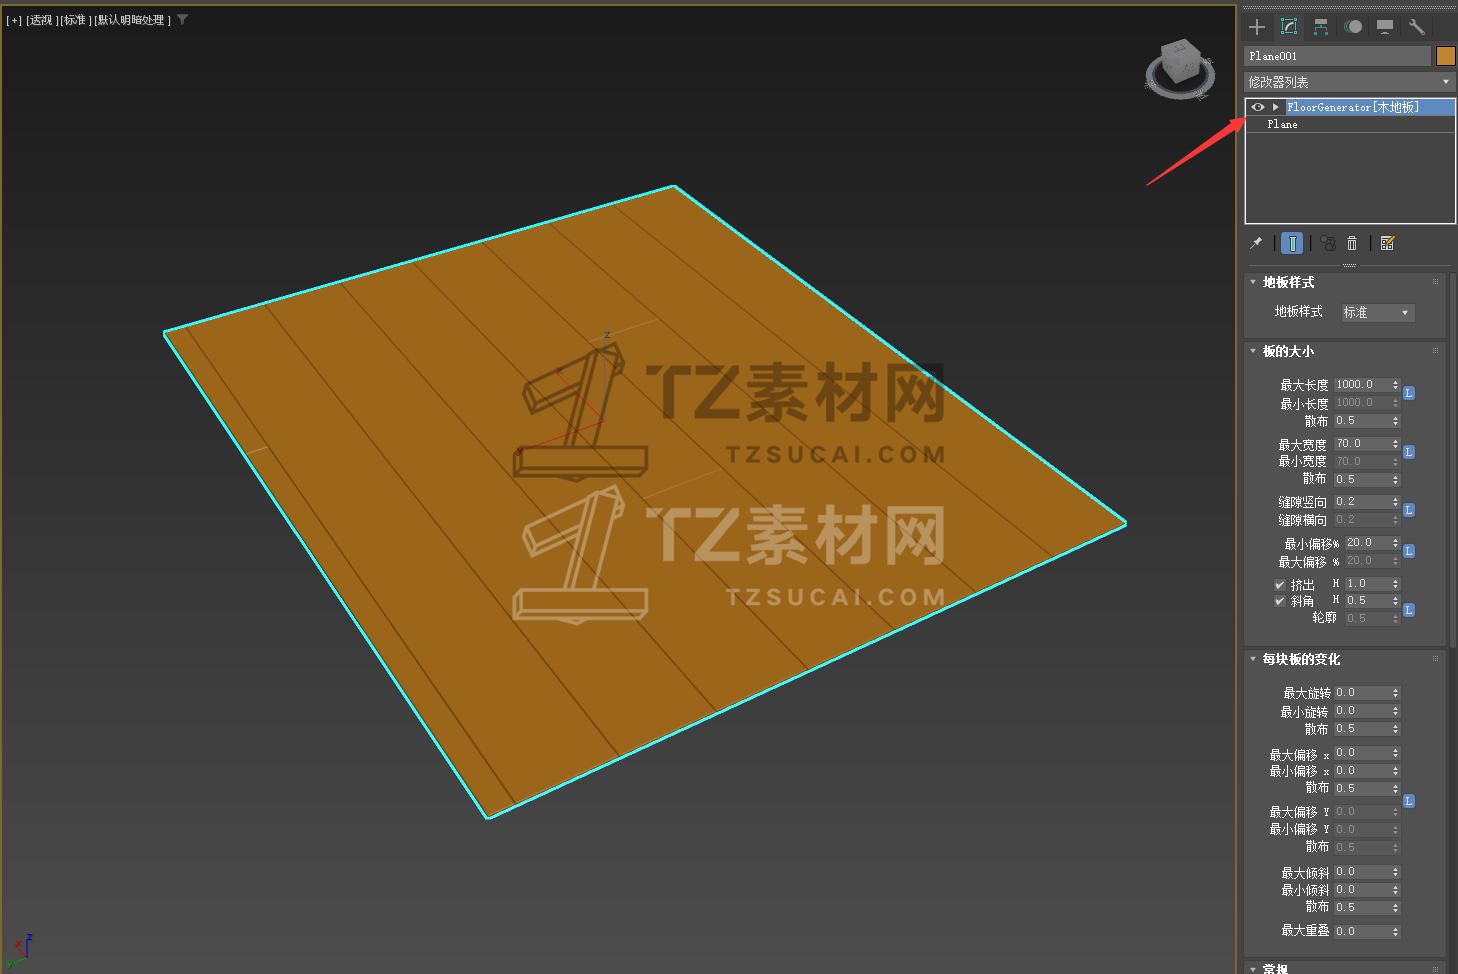Toggle the width lock L button

click(x=1409, y=452)
